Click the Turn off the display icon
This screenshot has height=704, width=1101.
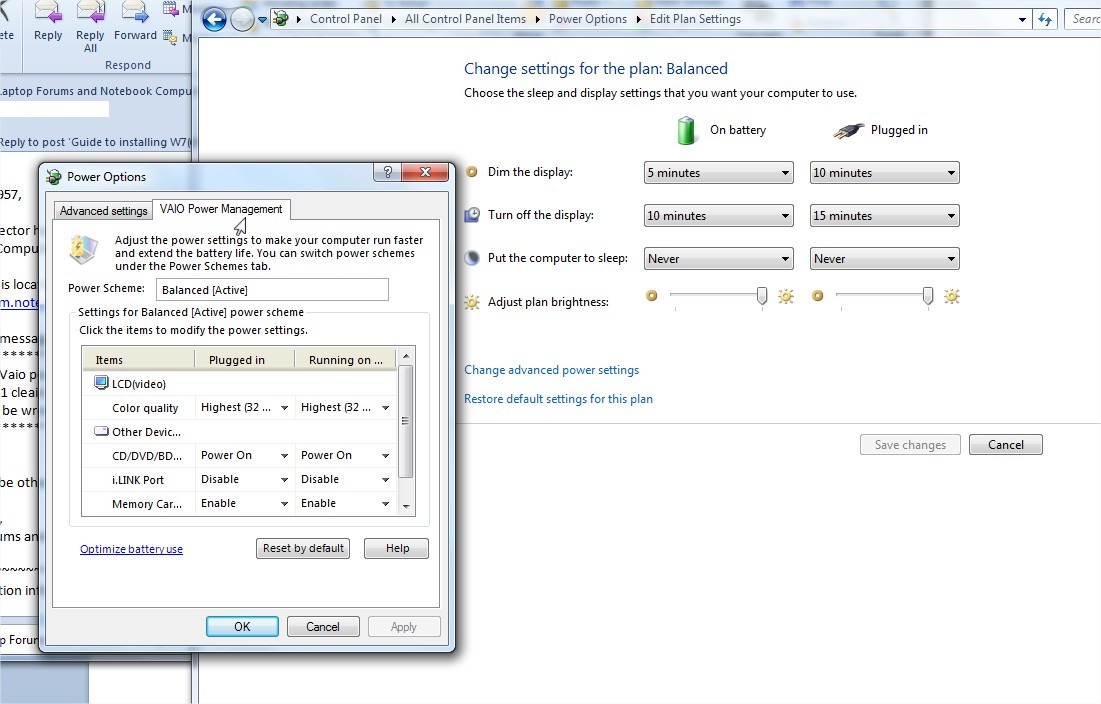(472, 215)
